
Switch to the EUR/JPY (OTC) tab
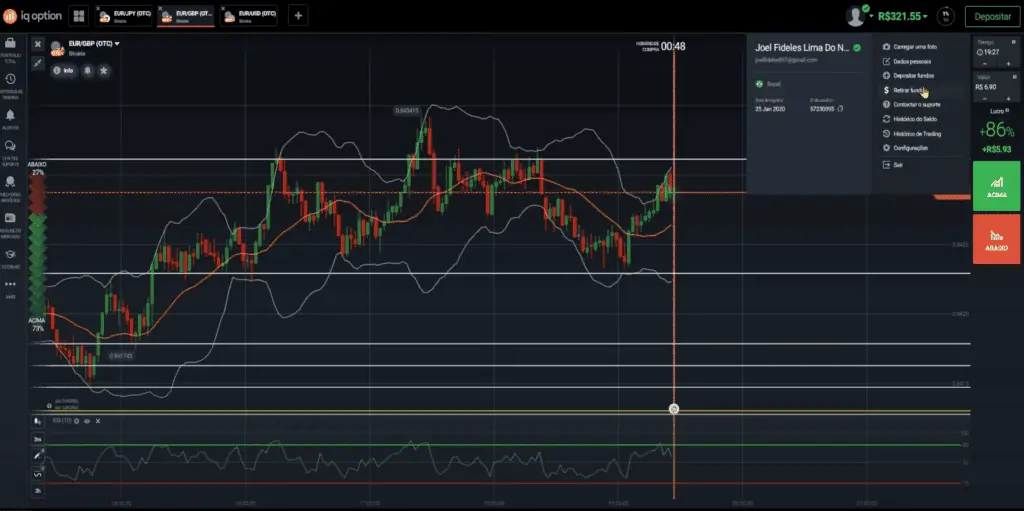124,16
